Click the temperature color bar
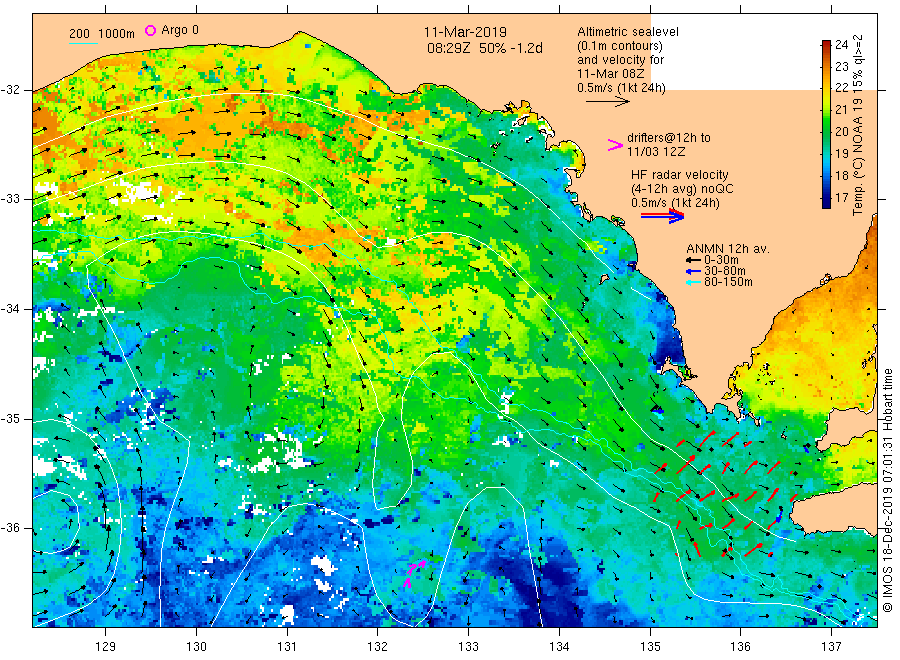 (x=826, y=124)
